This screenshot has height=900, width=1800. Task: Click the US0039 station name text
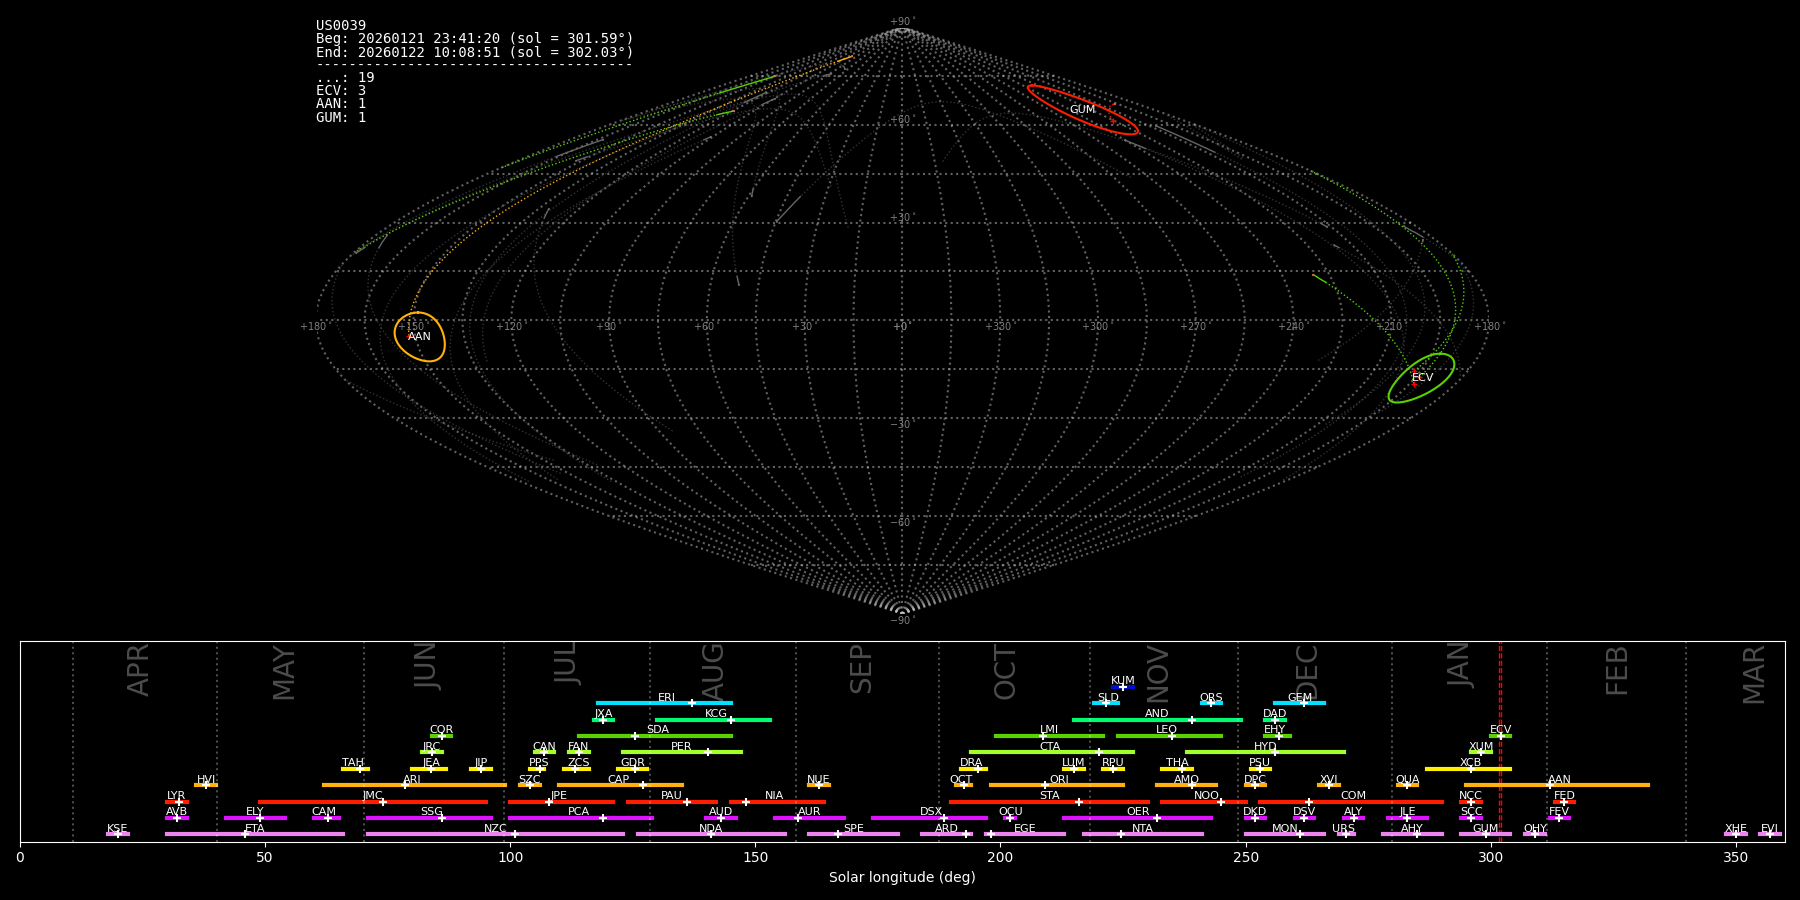point(341,26)
